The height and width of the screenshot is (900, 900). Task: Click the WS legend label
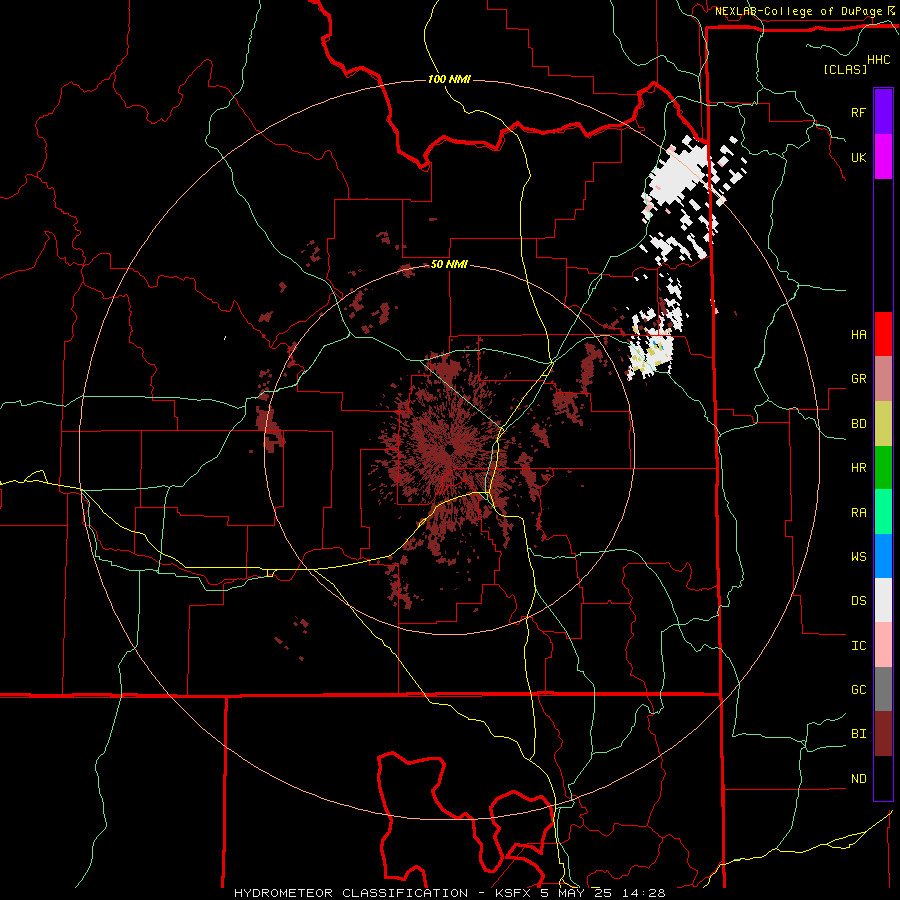(x=858, y=556)
